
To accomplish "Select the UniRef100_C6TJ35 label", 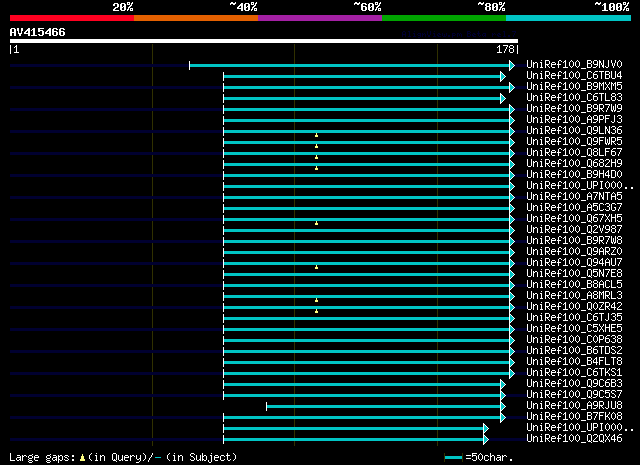I will (x=574, y=318).
